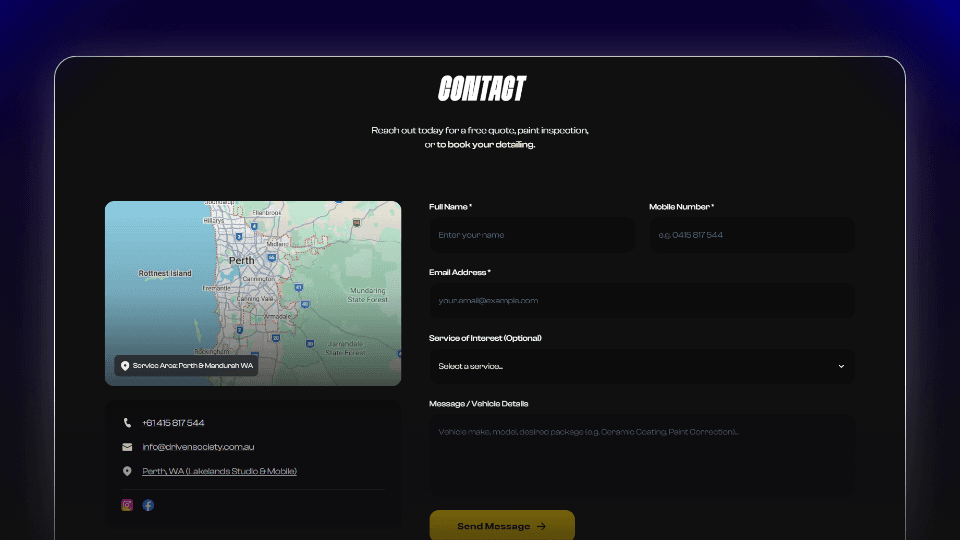Click the Send Message button

pyautogui.click(x=502, y=525)
